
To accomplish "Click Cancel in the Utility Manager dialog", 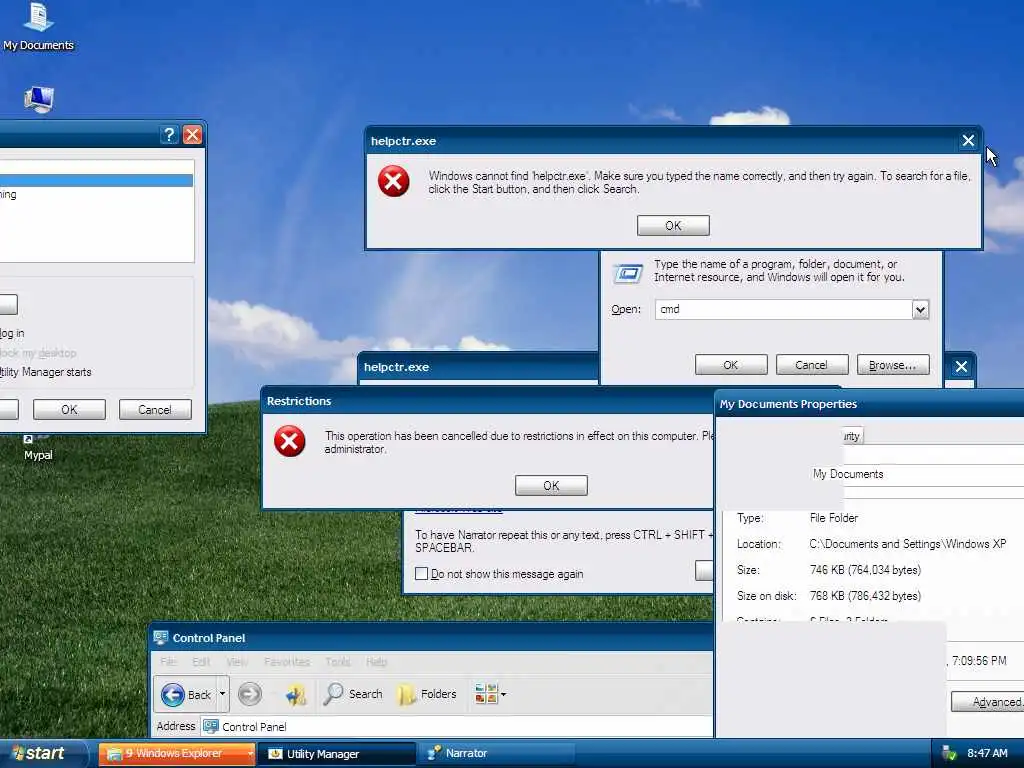I will point(155,409).
